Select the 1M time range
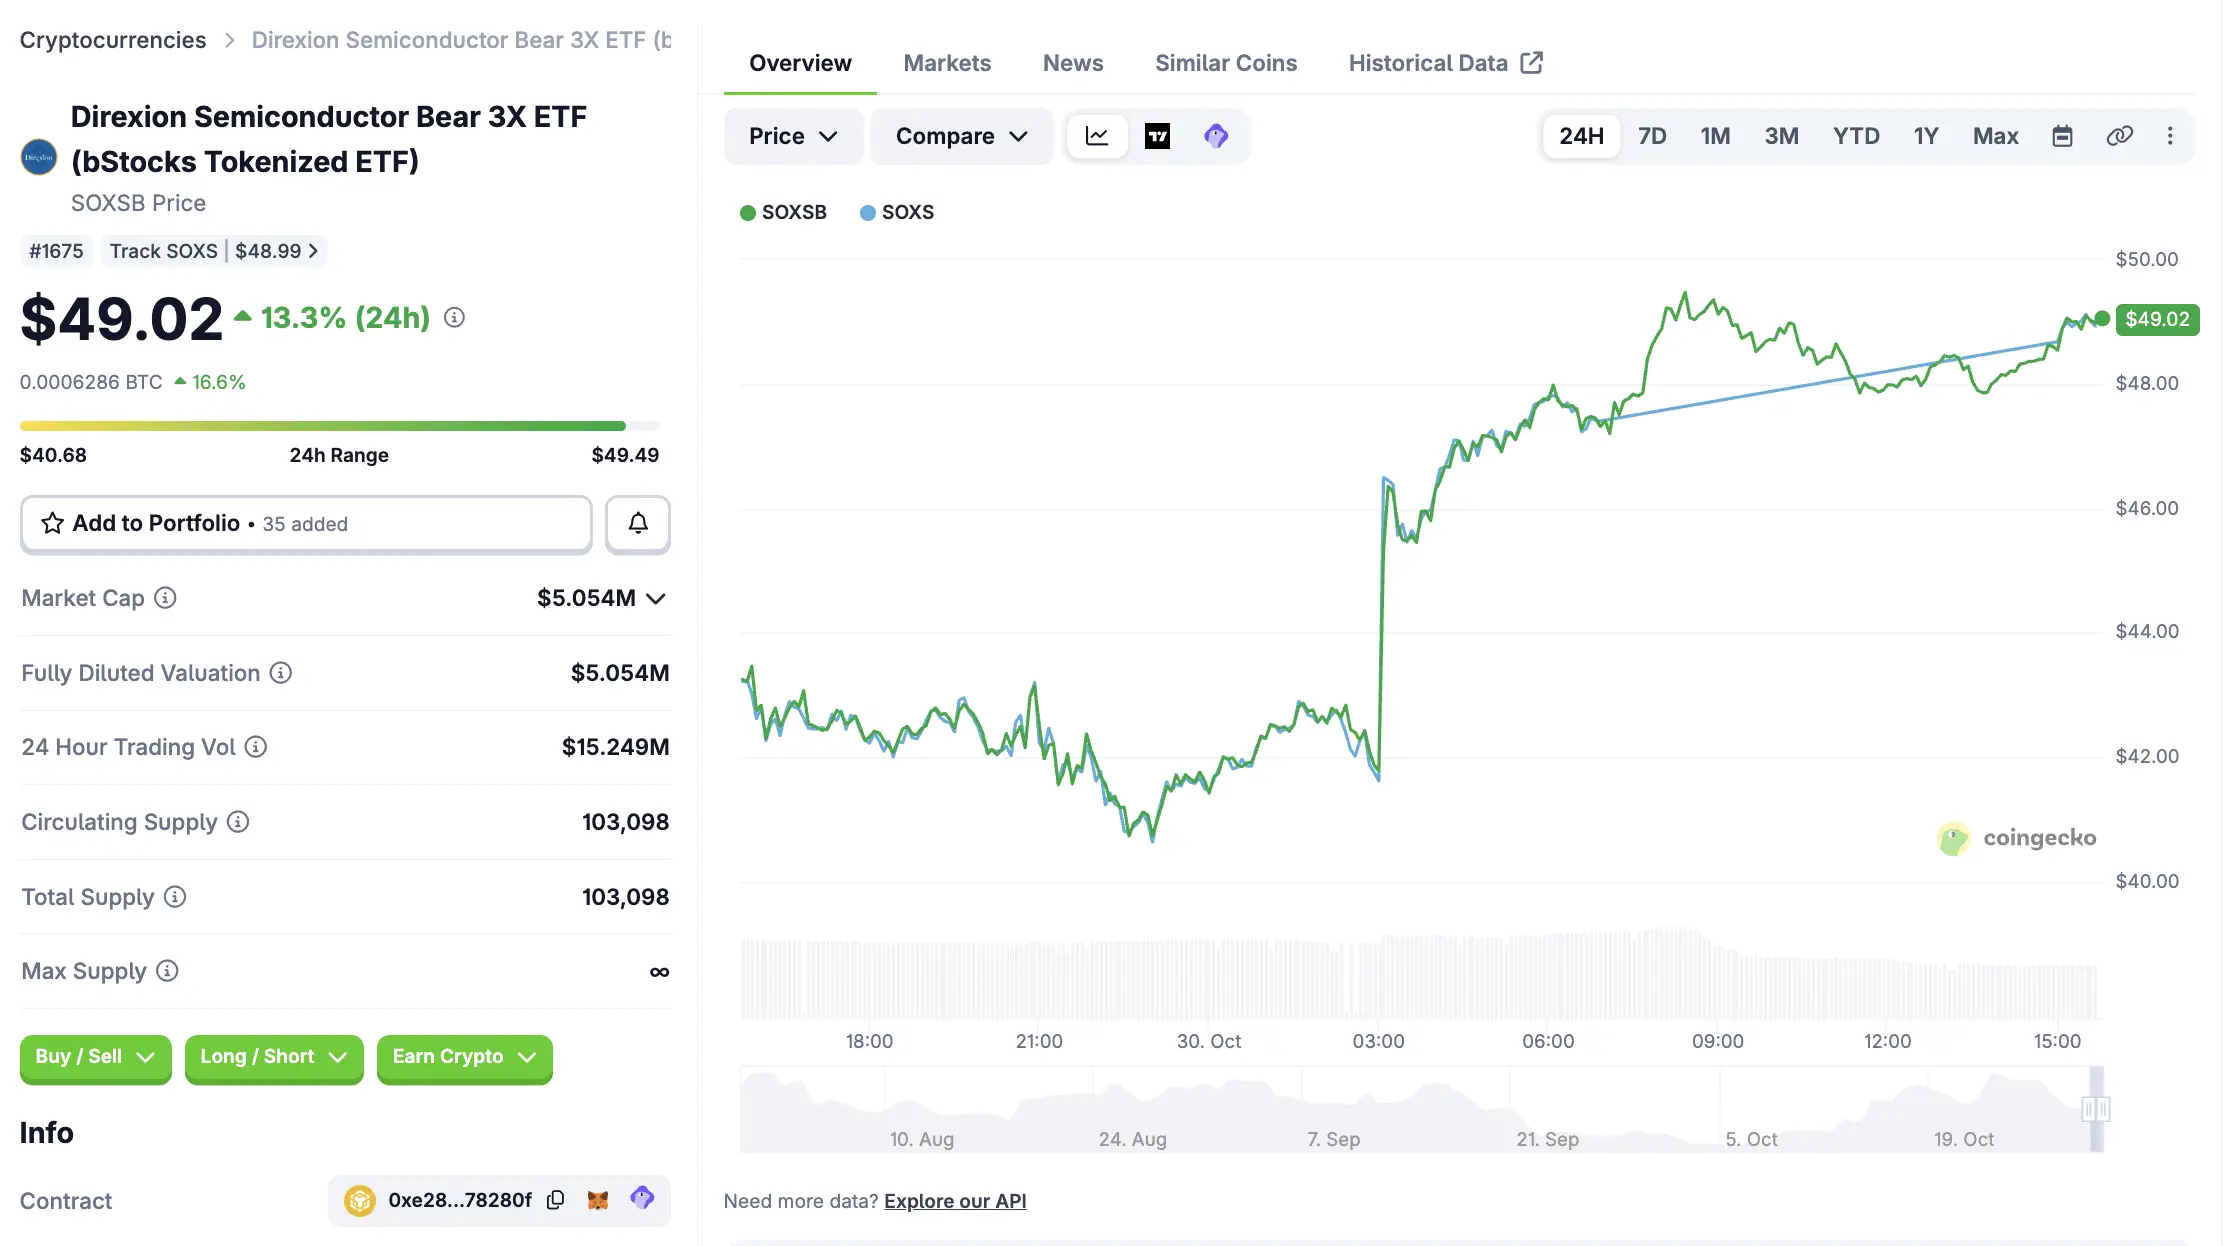 tap(1715, 136)
